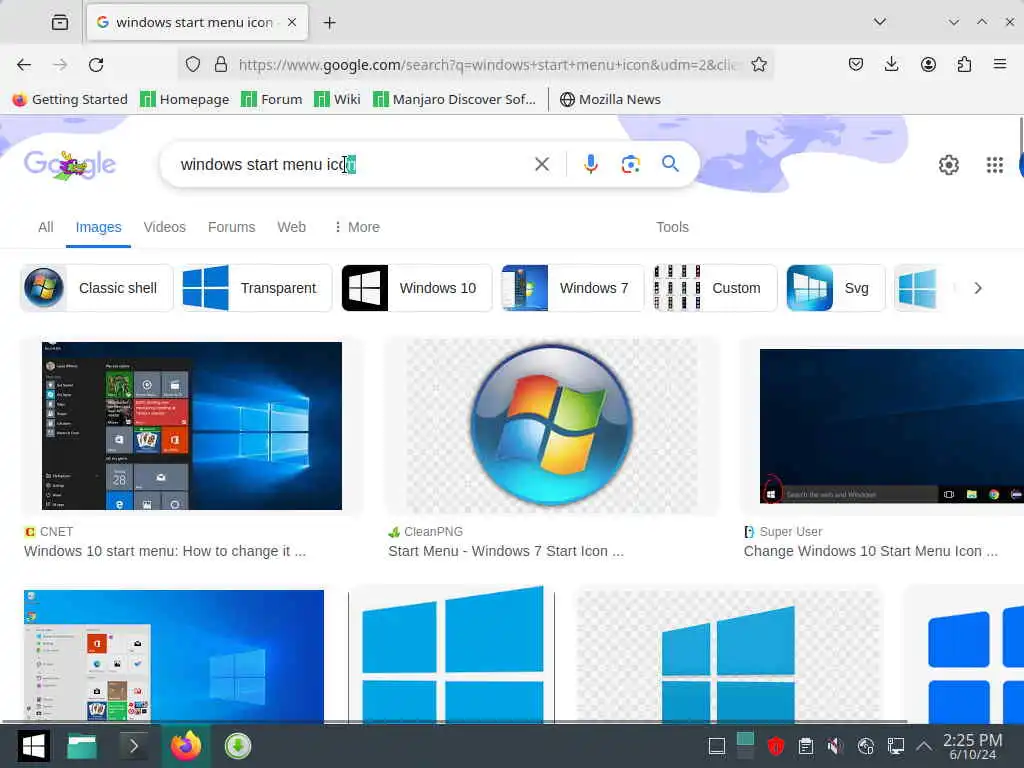The image size is (1024, 768).
Task: Open the More search filters menu
Action: tap(357, 227)
